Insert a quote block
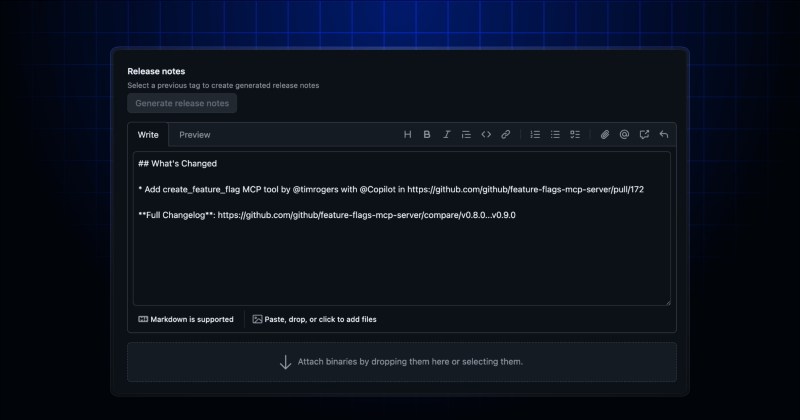 [x=466, y=135]
